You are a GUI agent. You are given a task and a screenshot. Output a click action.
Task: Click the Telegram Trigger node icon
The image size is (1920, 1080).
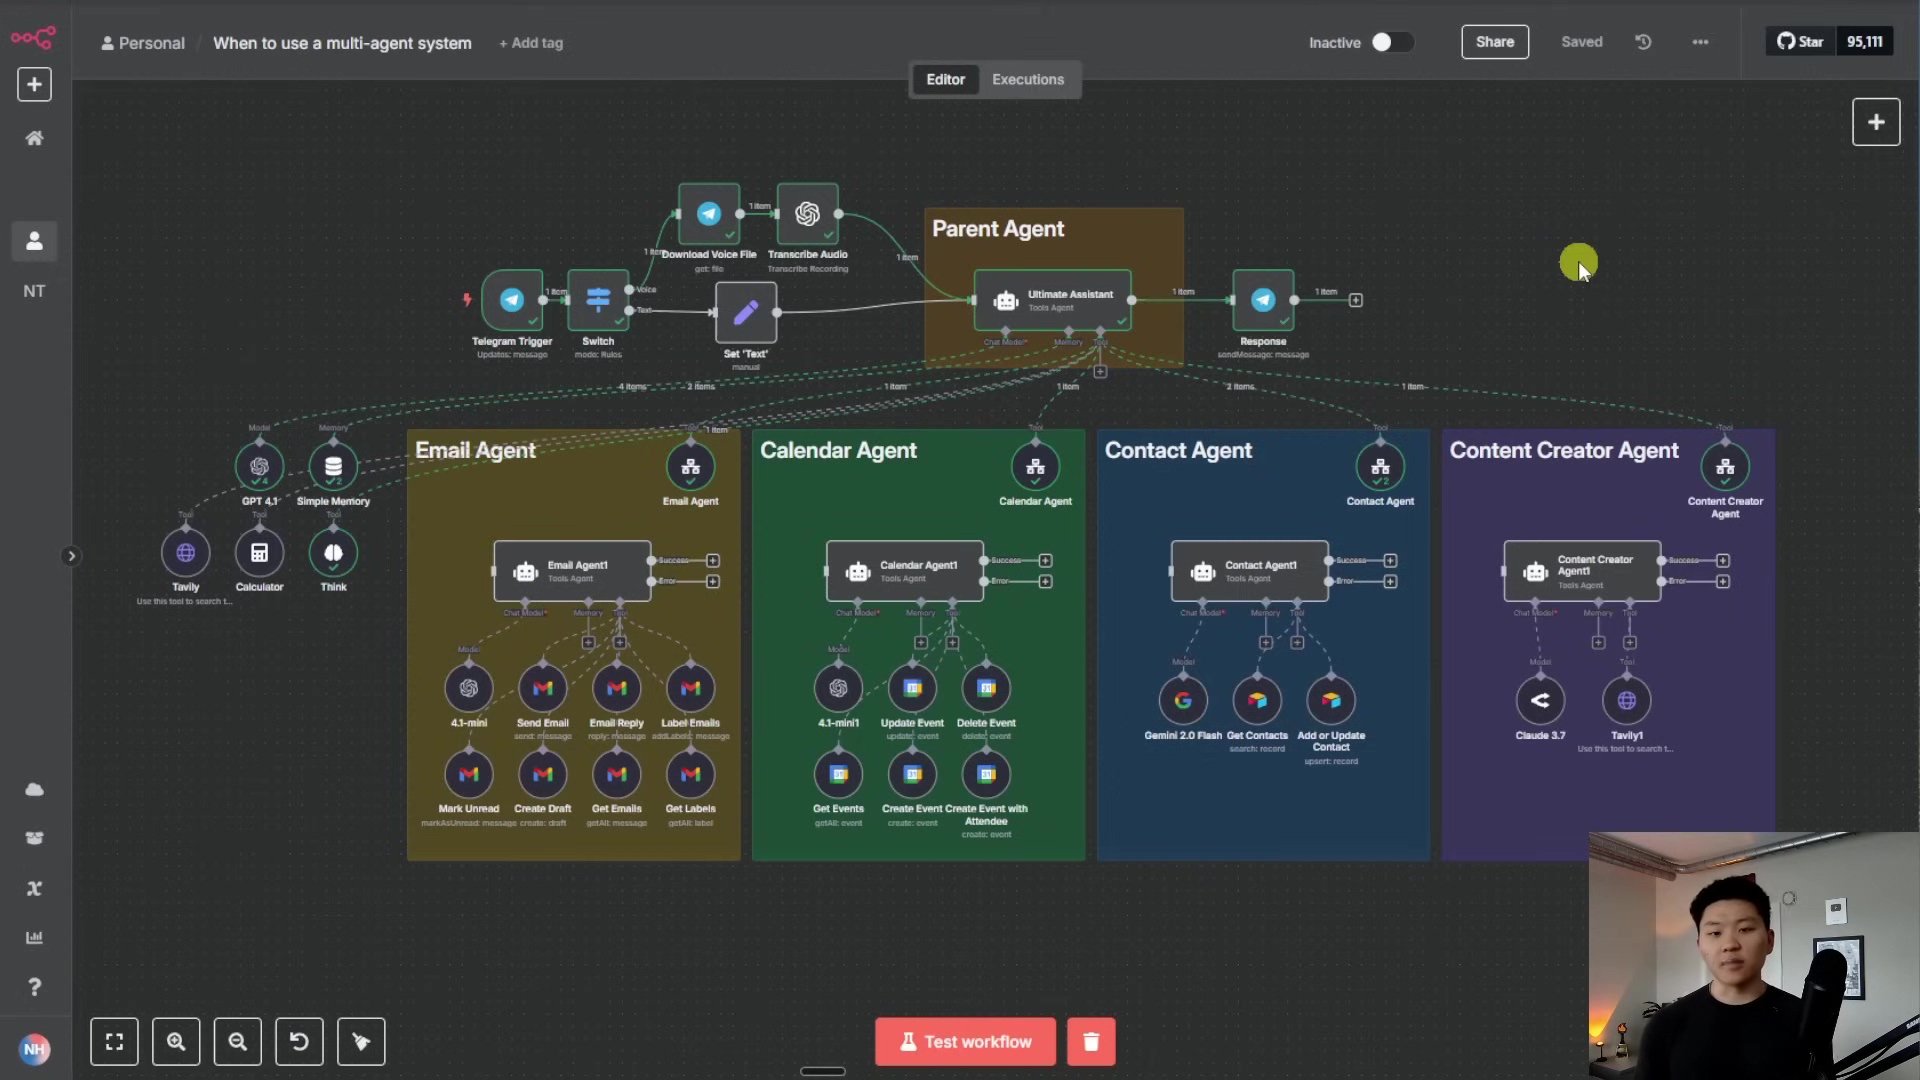pyautogui.click(x=511, y=300)
